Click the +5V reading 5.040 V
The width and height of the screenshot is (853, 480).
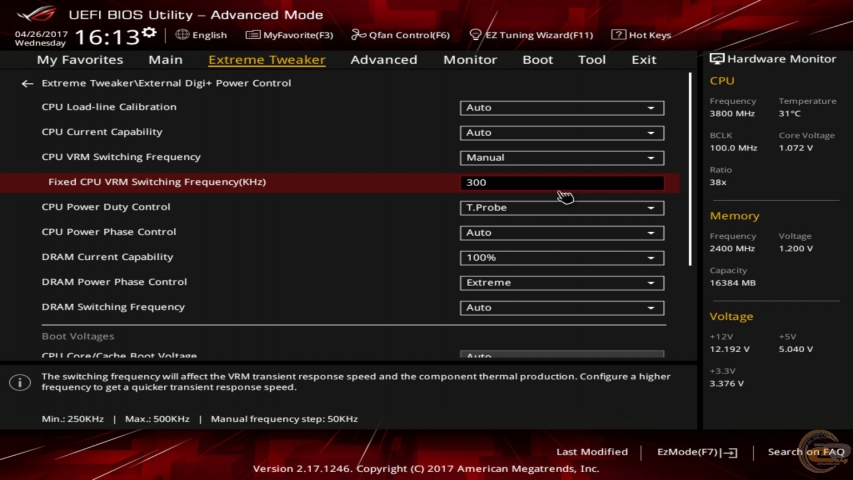pos(795,349)
